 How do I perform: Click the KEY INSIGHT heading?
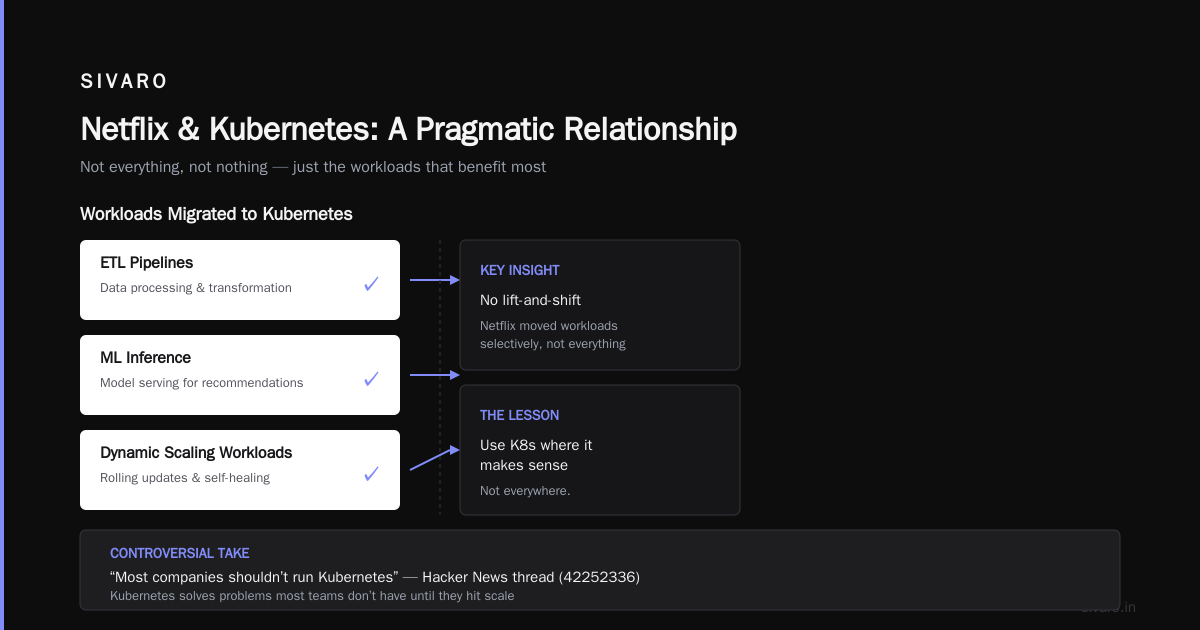(520, 270)
